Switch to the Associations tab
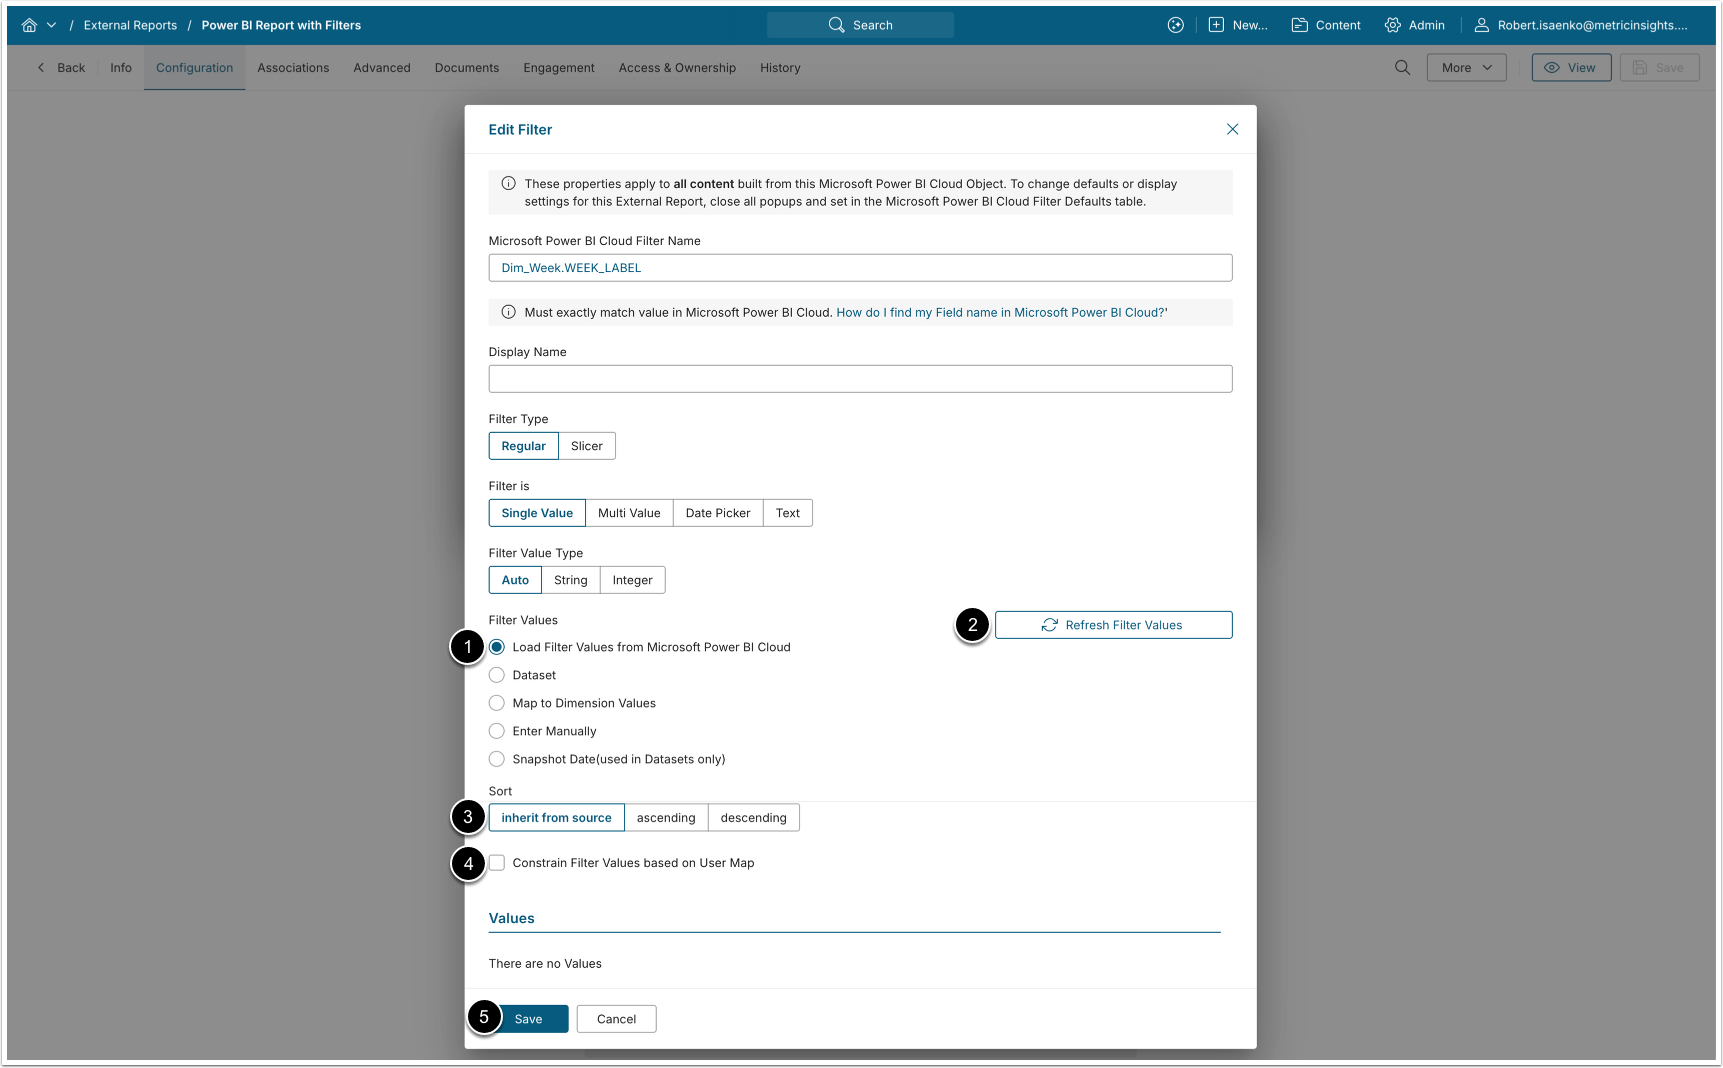The height and width of the screenshot is (1068, 1723). point(293,68)
